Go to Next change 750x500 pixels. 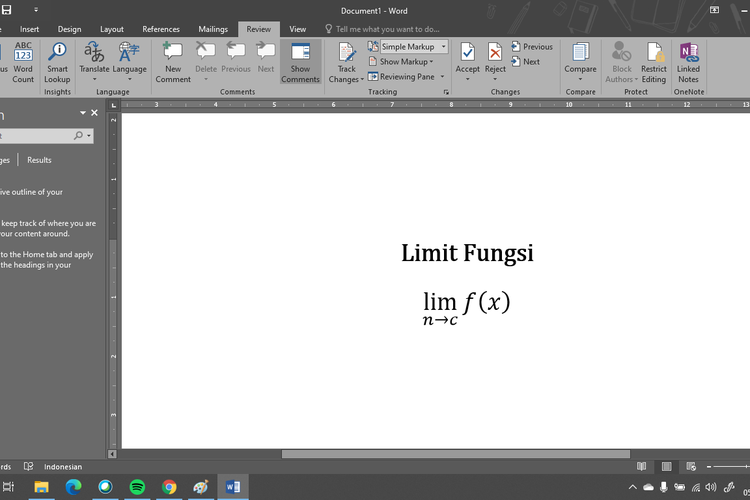pos(526,61)
